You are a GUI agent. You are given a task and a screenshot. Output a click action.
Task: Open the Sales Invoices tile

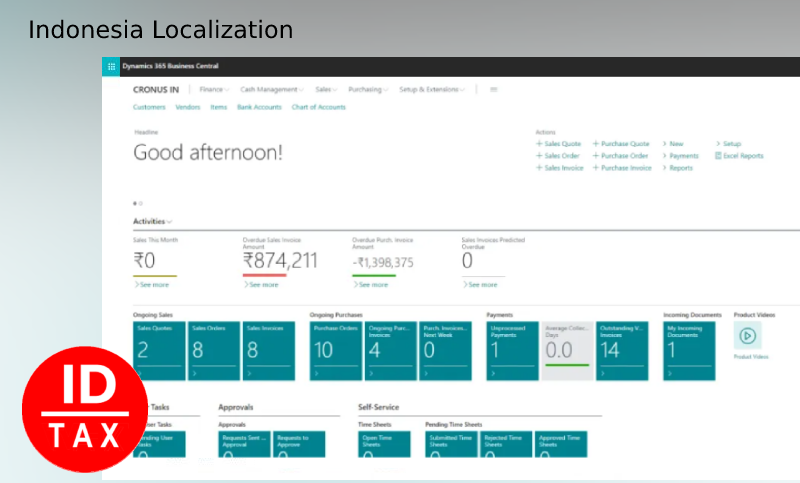click(x=269, y=351)
